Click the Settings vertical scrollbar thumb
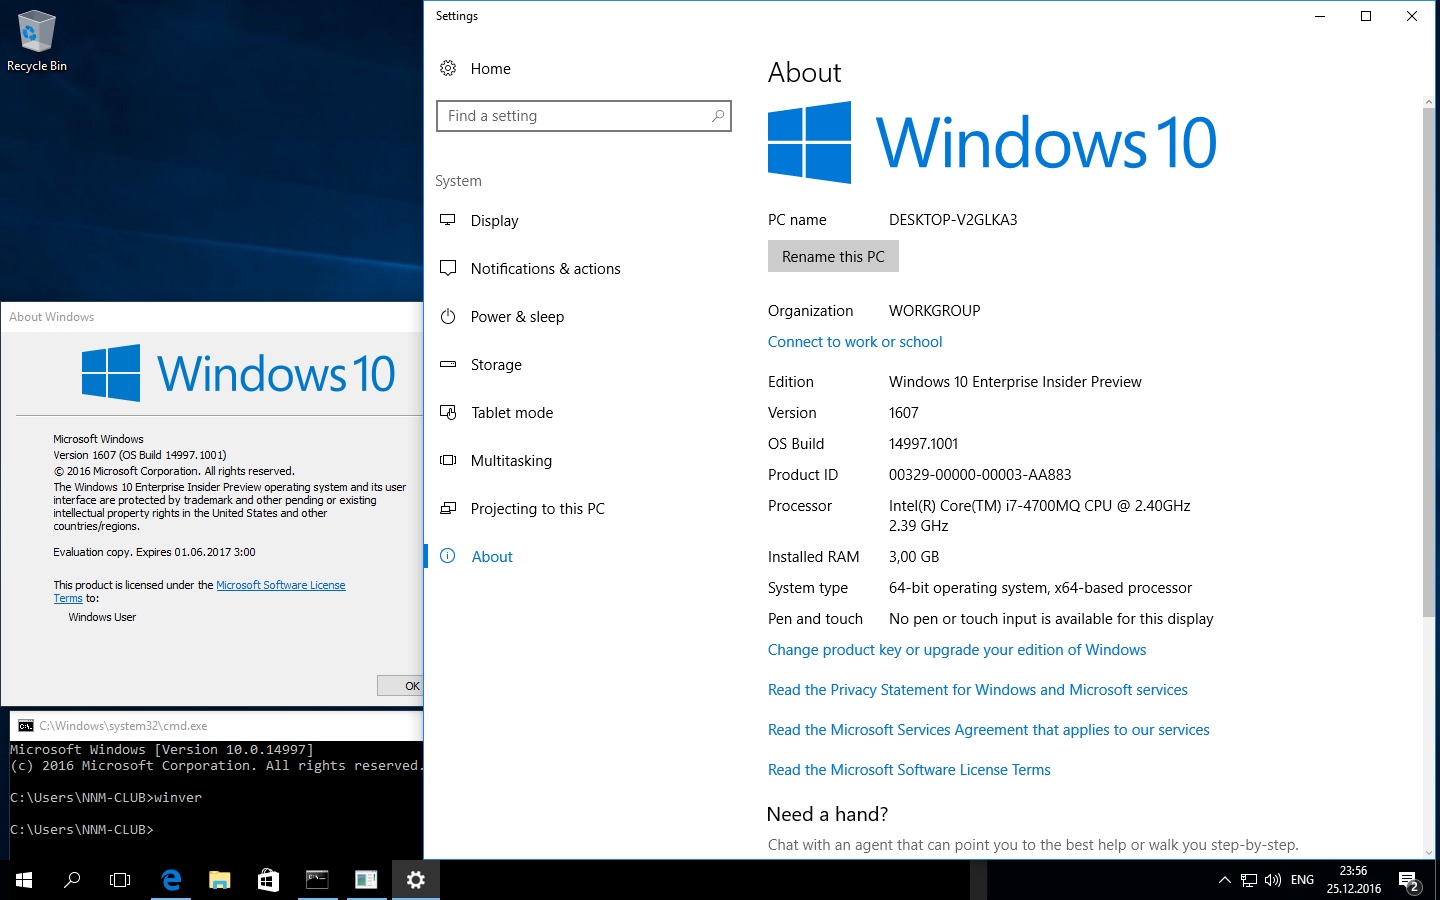The image size is (1440, 900). 1428,361
